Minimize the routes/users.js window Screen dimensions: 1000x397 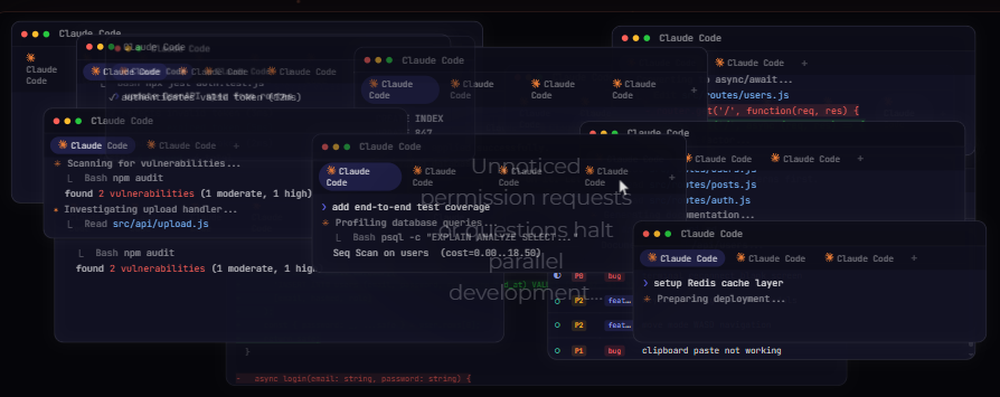tap(636, 38)
